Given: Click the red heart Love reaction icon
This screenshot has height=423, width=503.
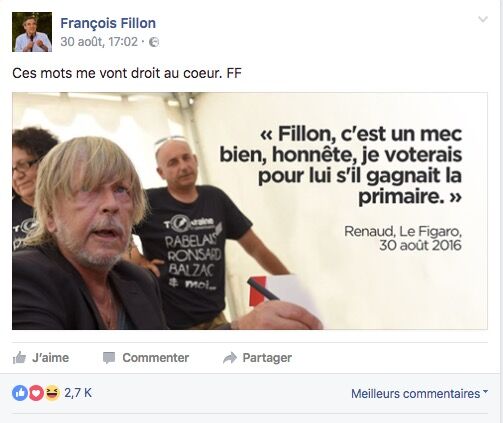Looking at the screenshot, I should (36, 393).
